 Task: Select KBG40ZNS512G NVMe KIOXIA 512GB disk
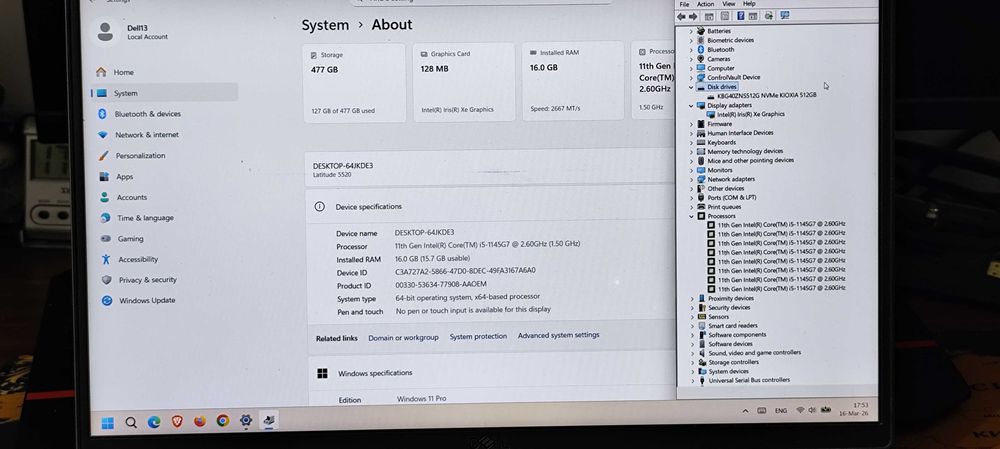tap(766, 95)
